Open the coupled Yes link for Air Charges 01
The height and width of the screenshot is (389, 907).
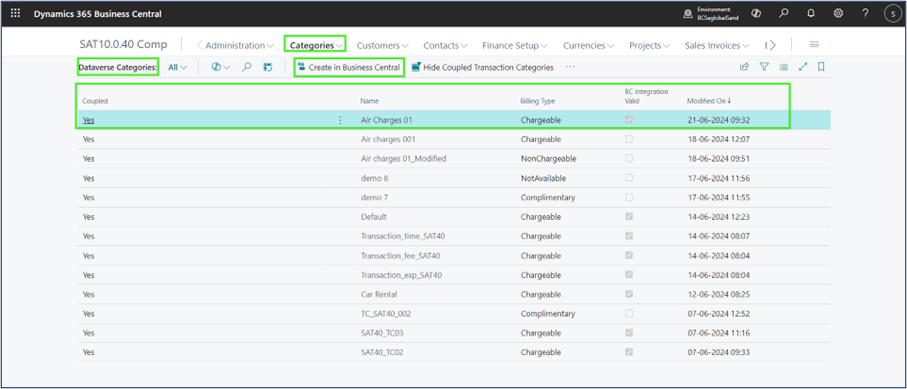[89, 120]
